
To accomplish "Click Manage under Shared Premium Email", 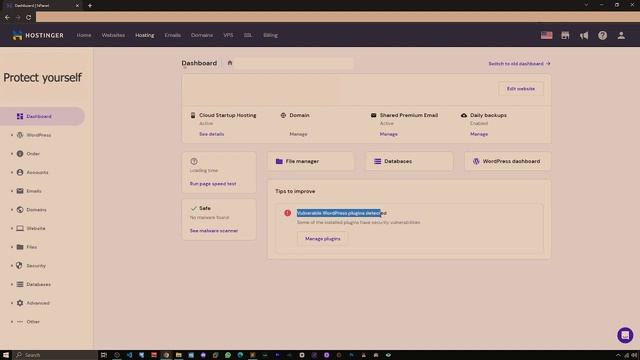I will tap(389, 134).
